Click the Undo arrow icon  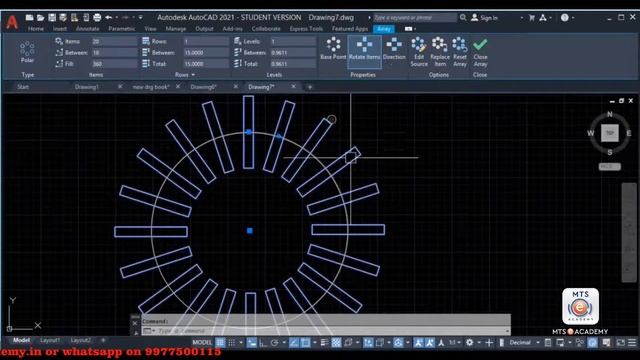pos(109,18)
